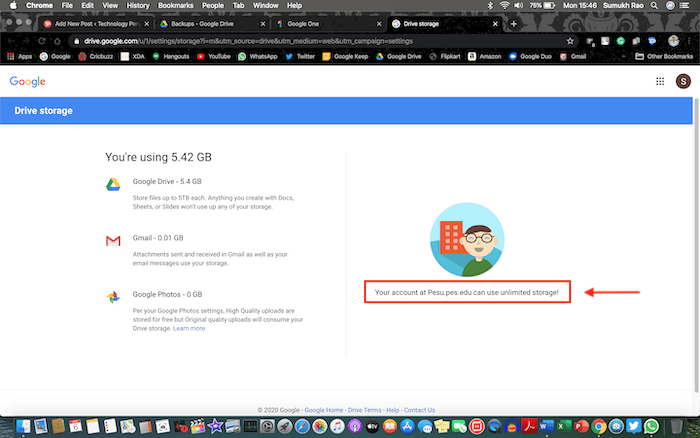Switch to the "Add New Post" tab
The width and height of the screenshot is (700, 438).
(96, 24)
